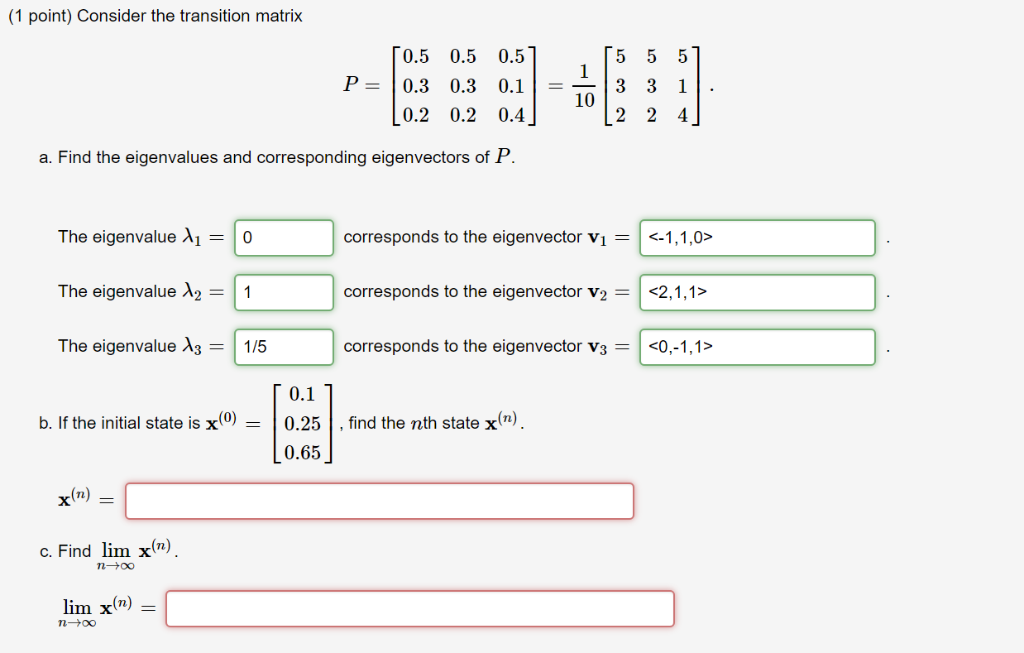This screenshot has height=653, width=1024.
Task: Click the empty limit answer field
Action: pos(420,608)
